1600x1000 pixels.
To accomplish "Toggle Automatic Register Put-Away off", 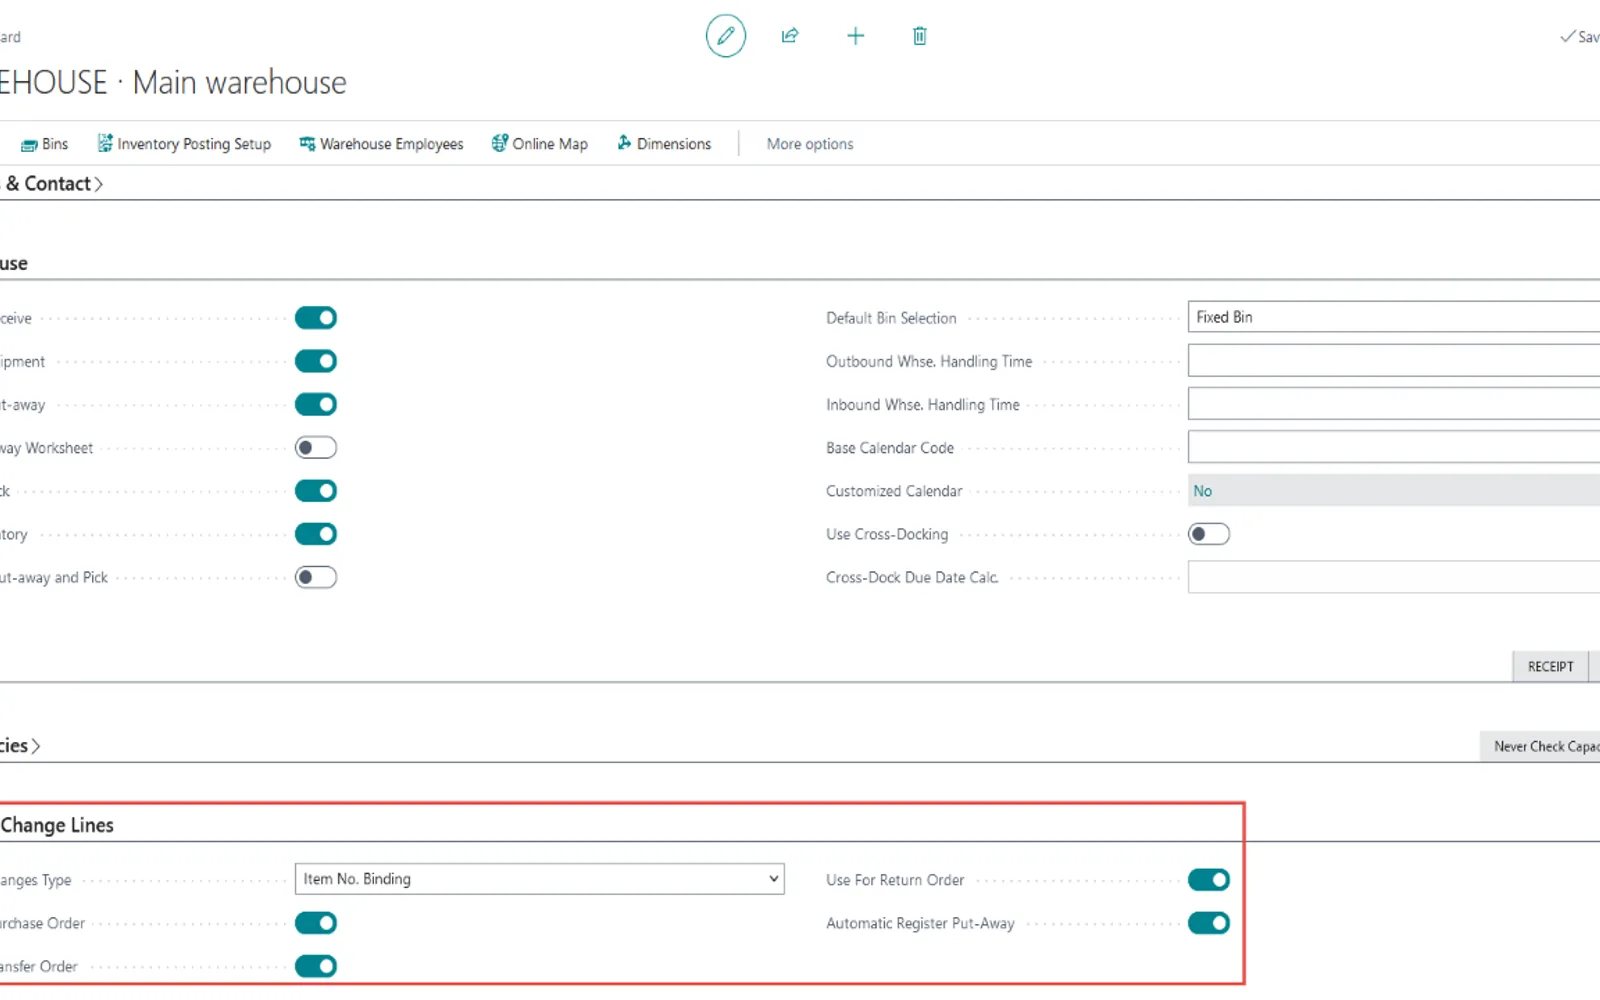I will point(1209,923).
